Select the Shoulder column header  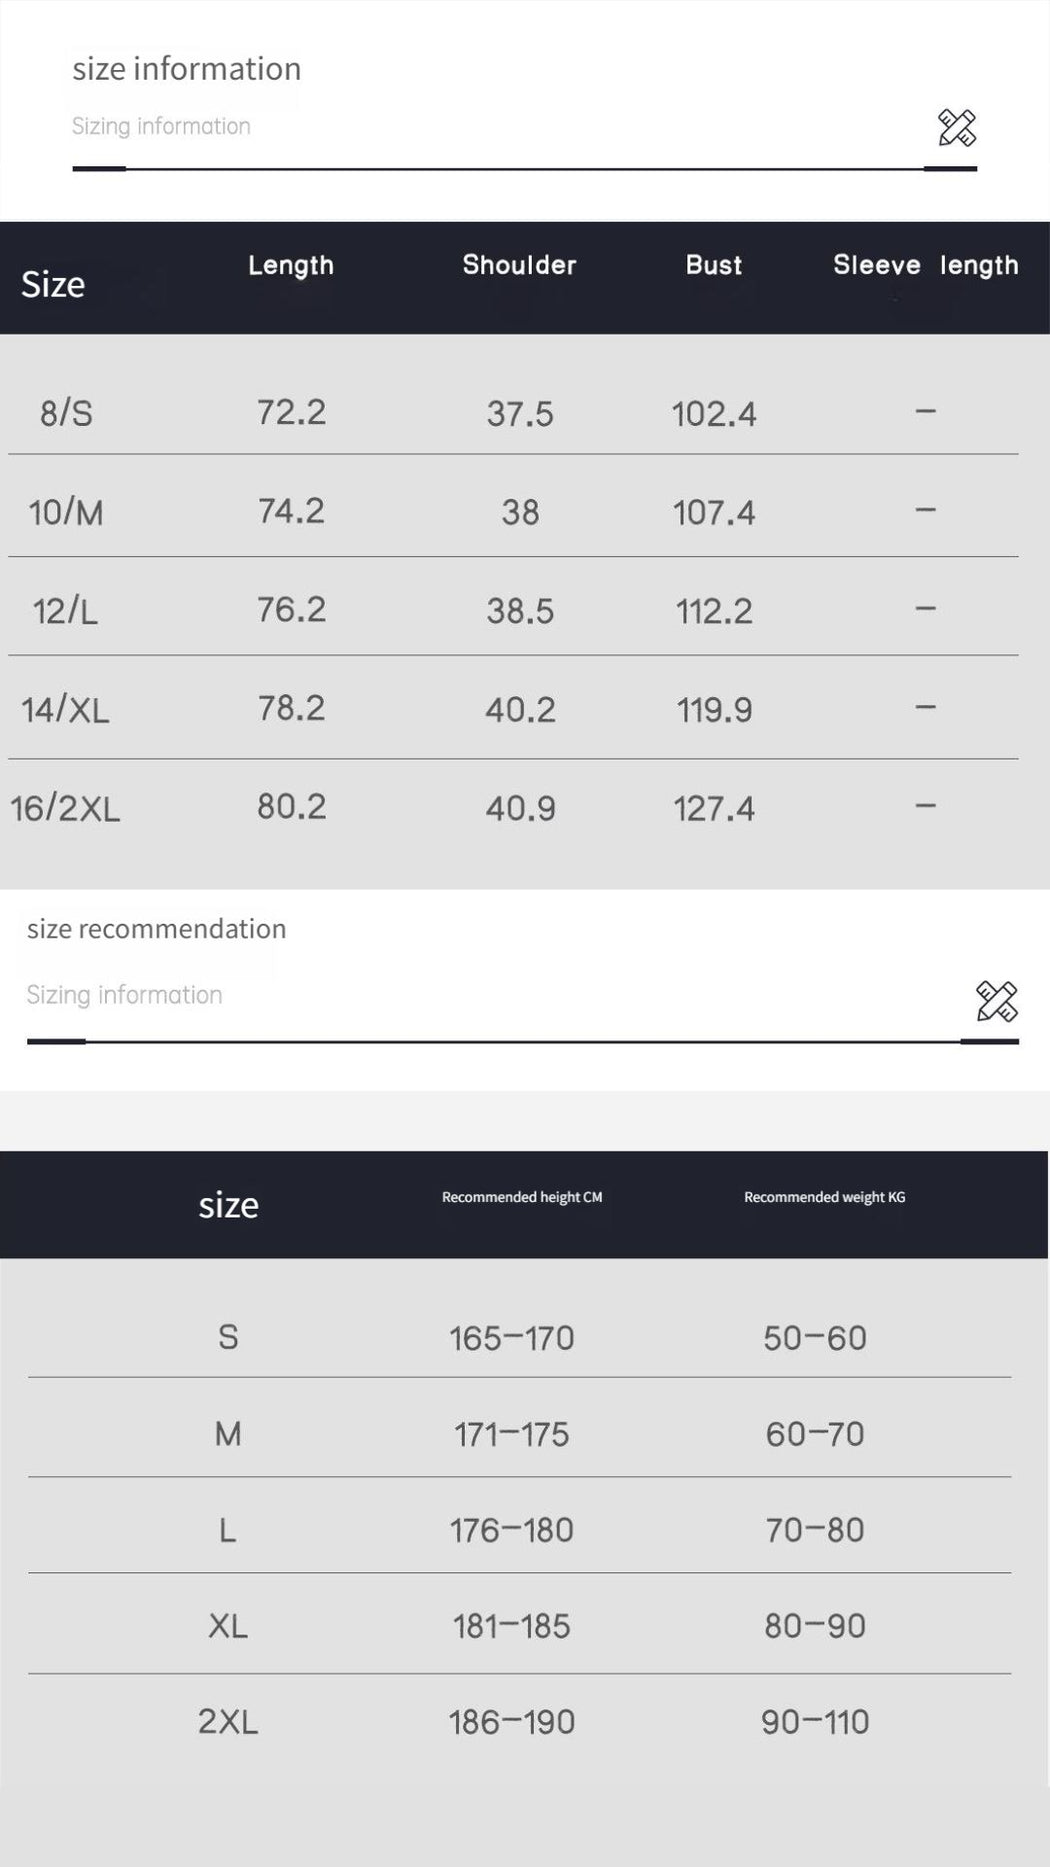(519, 265)
